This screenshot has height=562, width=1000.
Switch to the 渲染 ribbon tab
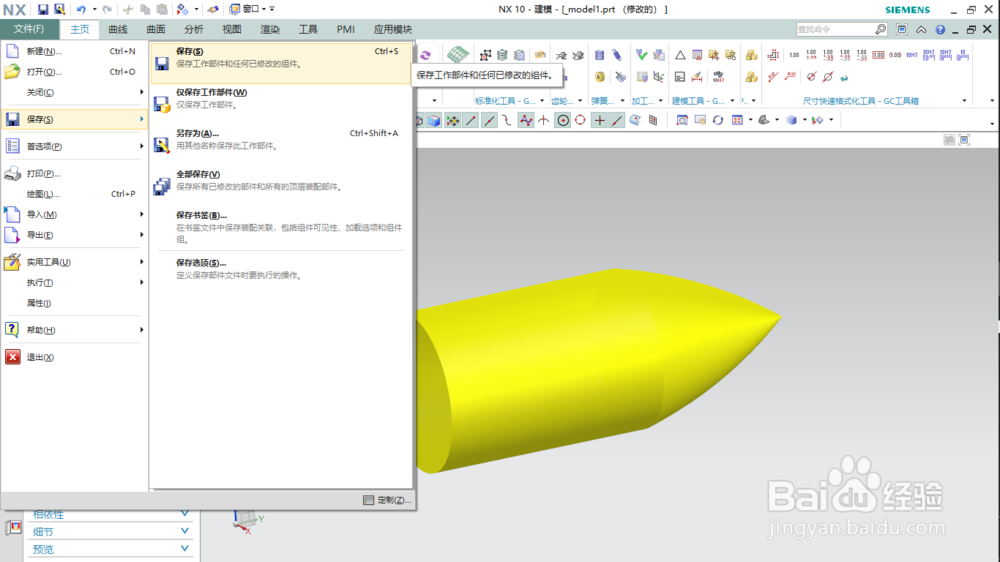[270, 29]
